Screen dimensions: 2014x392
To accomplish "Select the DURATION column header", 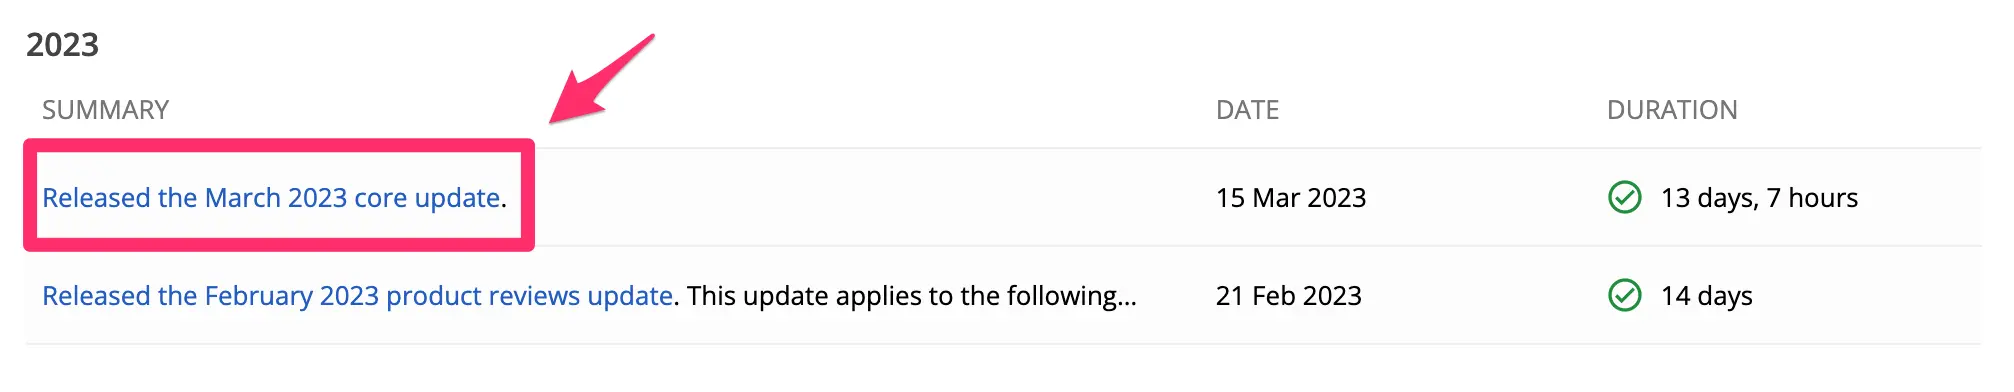I will click(x=1672, y=110).
